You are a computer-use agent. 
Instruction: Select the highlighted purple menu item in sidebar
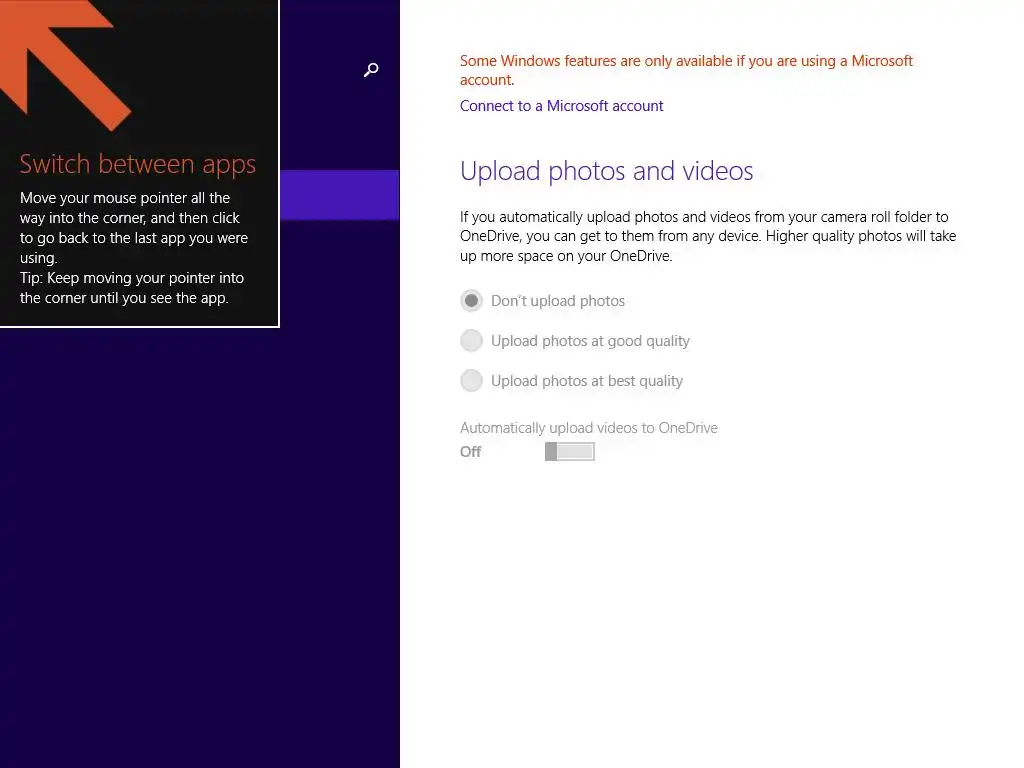pyautogui.click(x=340, y=195)
